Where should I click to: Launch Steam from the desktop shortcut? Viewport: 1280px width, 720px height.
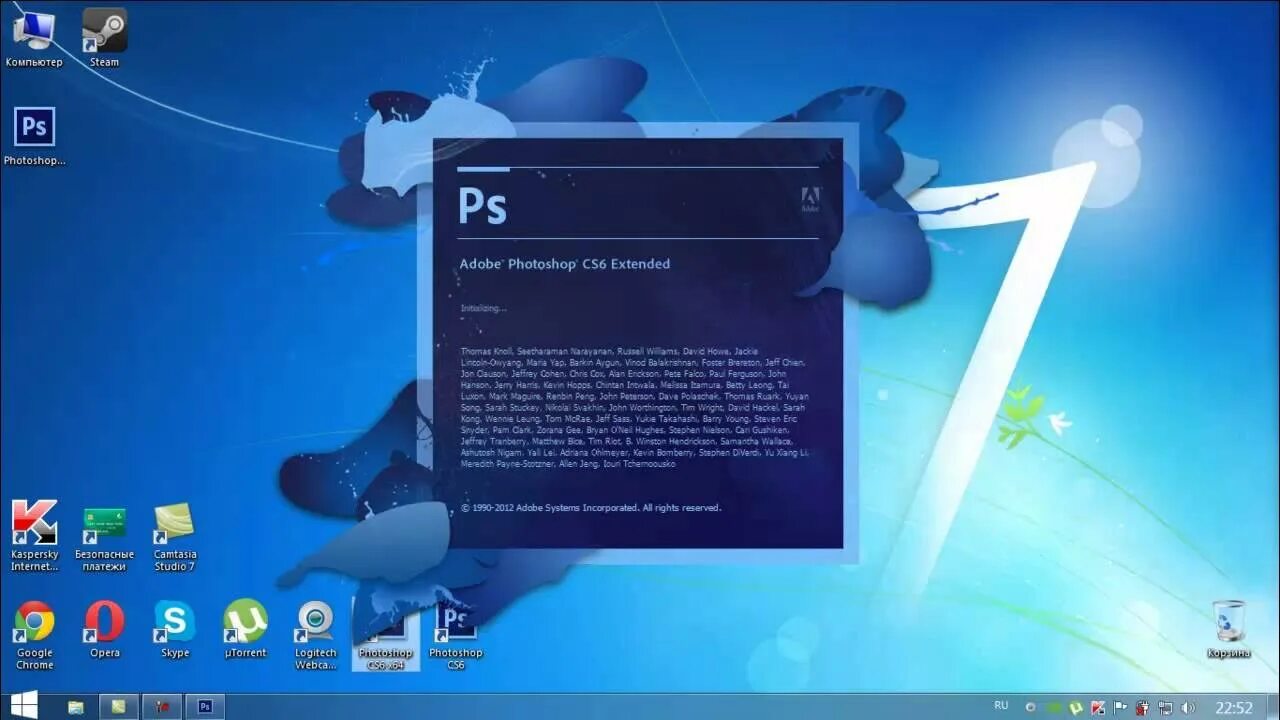pyautogui.click(x=104, y=39)
